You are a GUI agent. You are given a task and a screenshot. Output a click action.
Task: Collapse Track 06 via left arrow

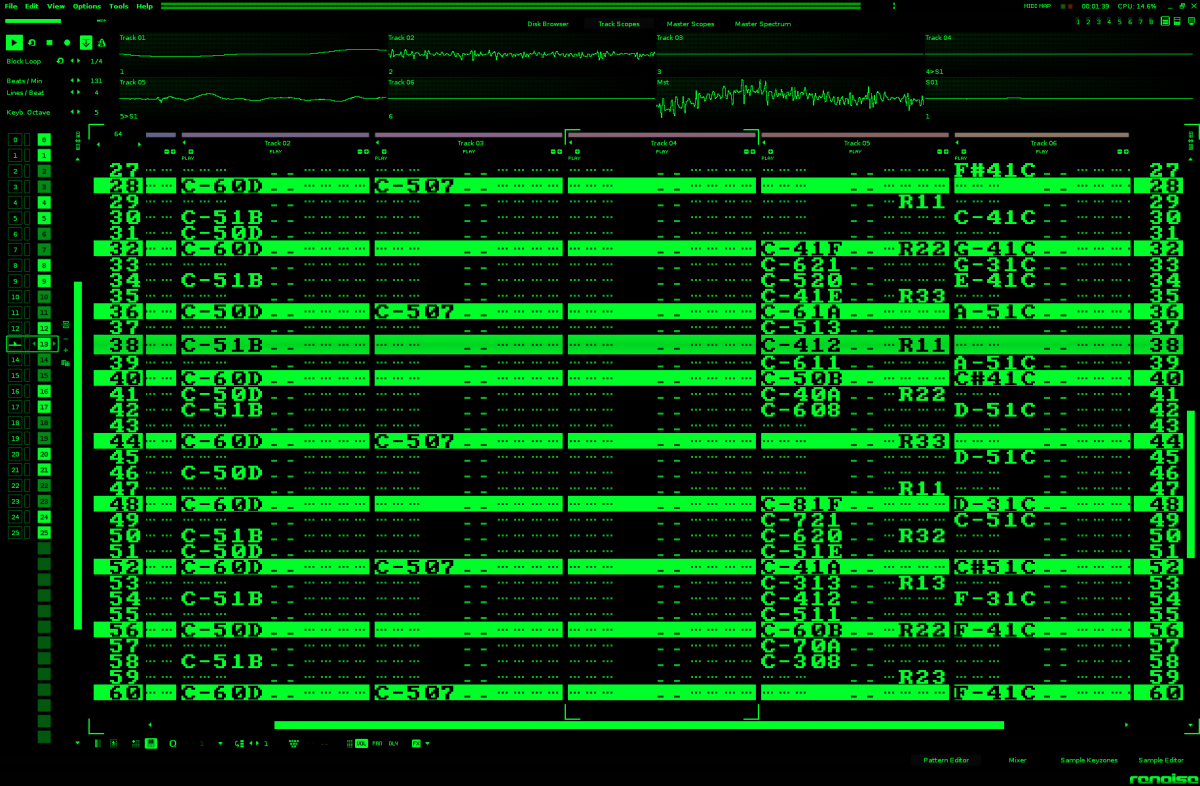click(x=957, y=142)
